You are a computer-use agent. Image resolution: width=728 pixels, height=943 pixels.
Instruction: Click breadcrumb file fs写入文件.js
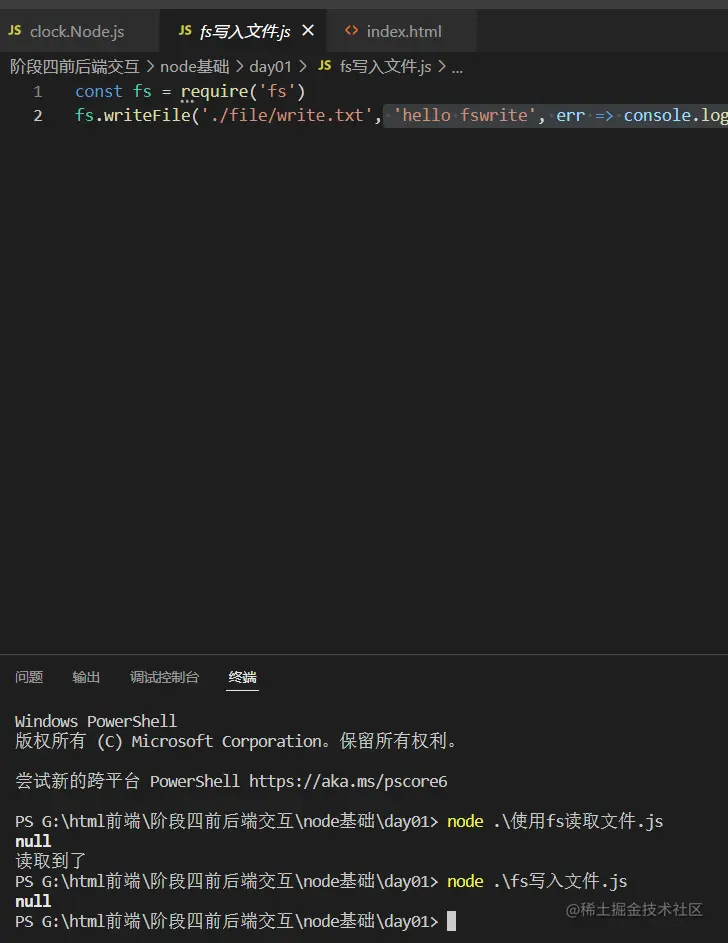[x=385, y=66]
